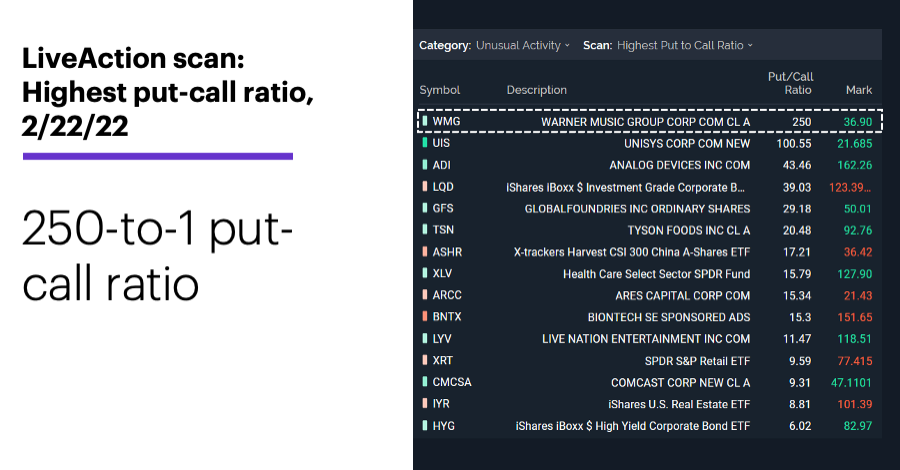This screenshot has height=470, width=900.
Task: Click Comcast Corp New CL A description
Action: coord(680,383)
